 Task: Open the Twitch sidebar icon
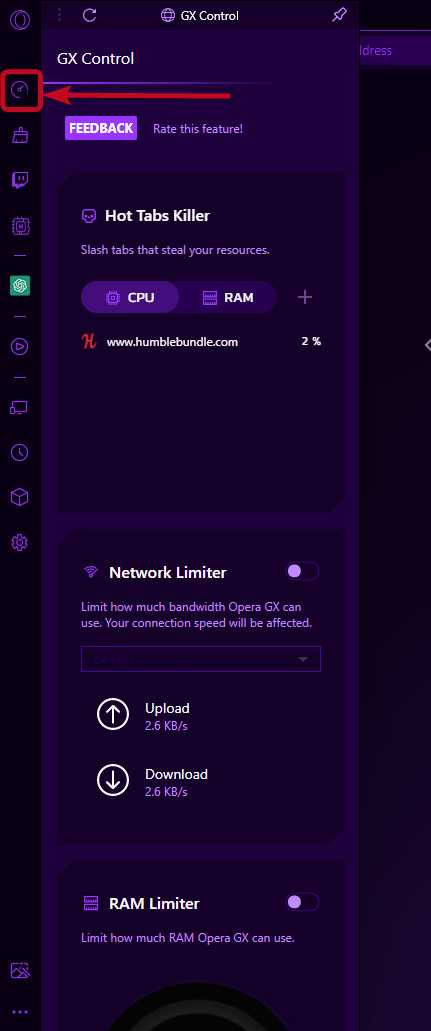pyautogui.click(x=20, y=180)
